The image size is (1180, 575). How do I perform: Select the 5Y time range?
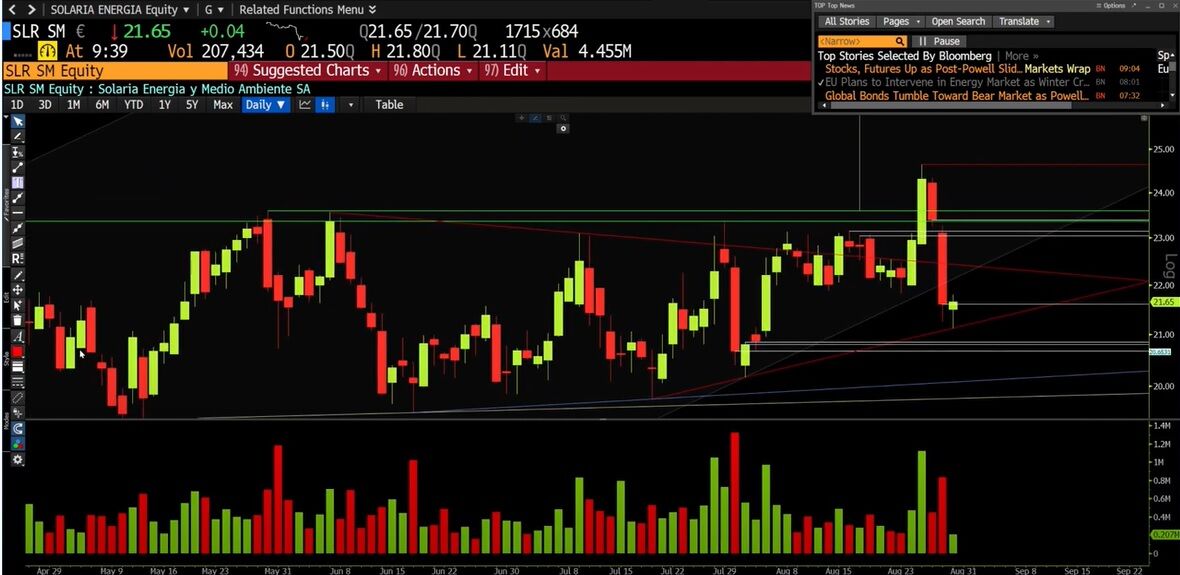192,105
